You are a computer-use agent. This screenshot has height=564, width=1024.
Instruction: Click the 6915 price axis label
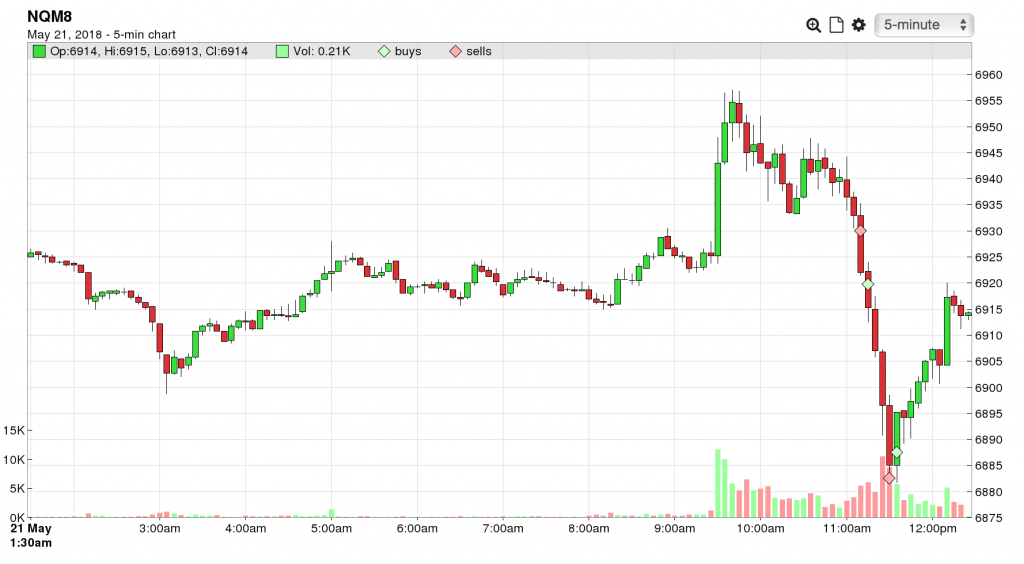coord(989,310)
